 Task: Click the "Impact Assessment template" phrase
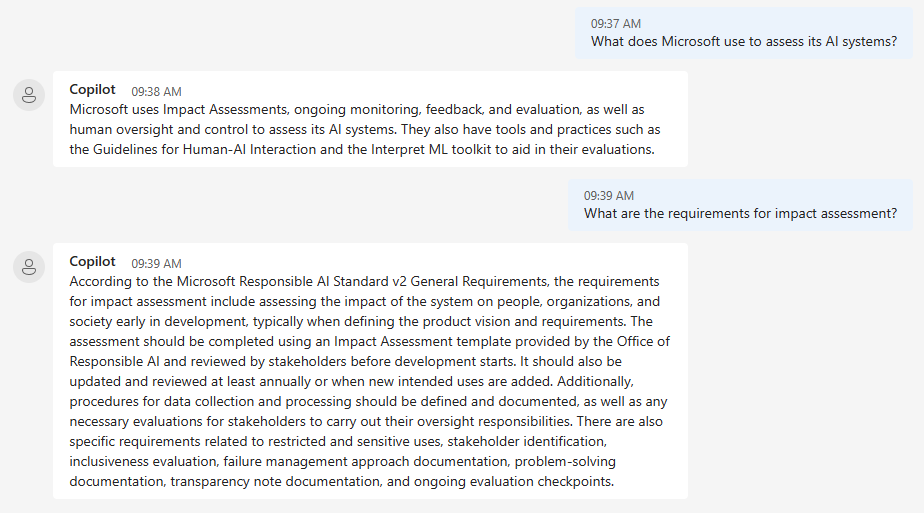pos(423,342)
